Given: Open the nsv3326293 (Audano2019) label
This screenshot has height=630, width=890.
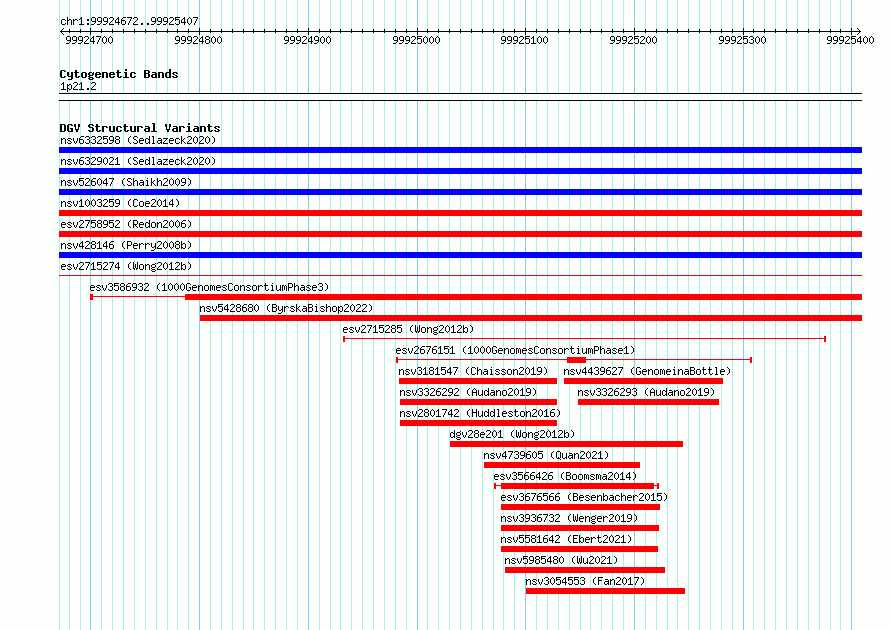Looking at the screenshot, I should [646, 392].
